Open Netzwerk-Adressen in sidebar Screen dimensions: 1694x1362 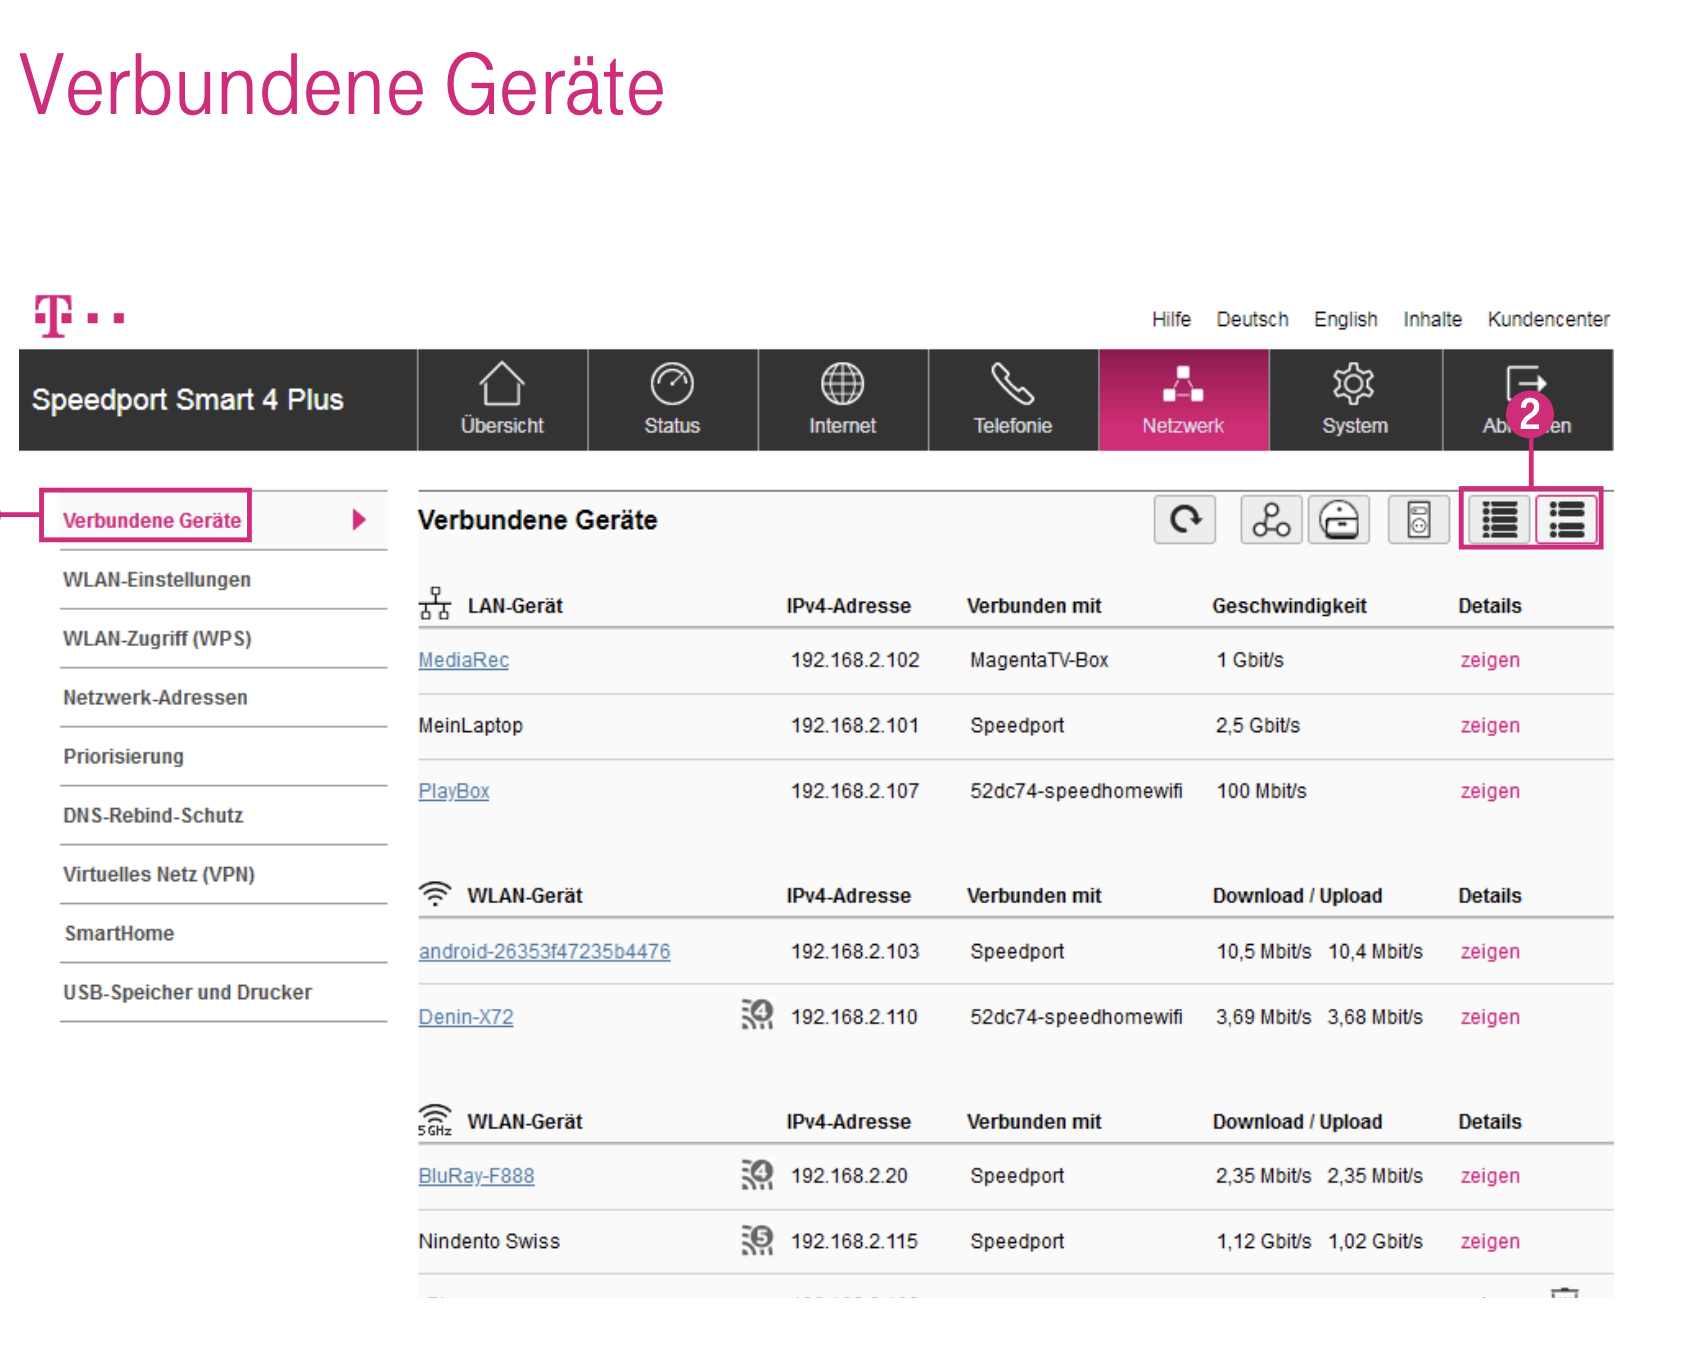[x=155, y=697]
